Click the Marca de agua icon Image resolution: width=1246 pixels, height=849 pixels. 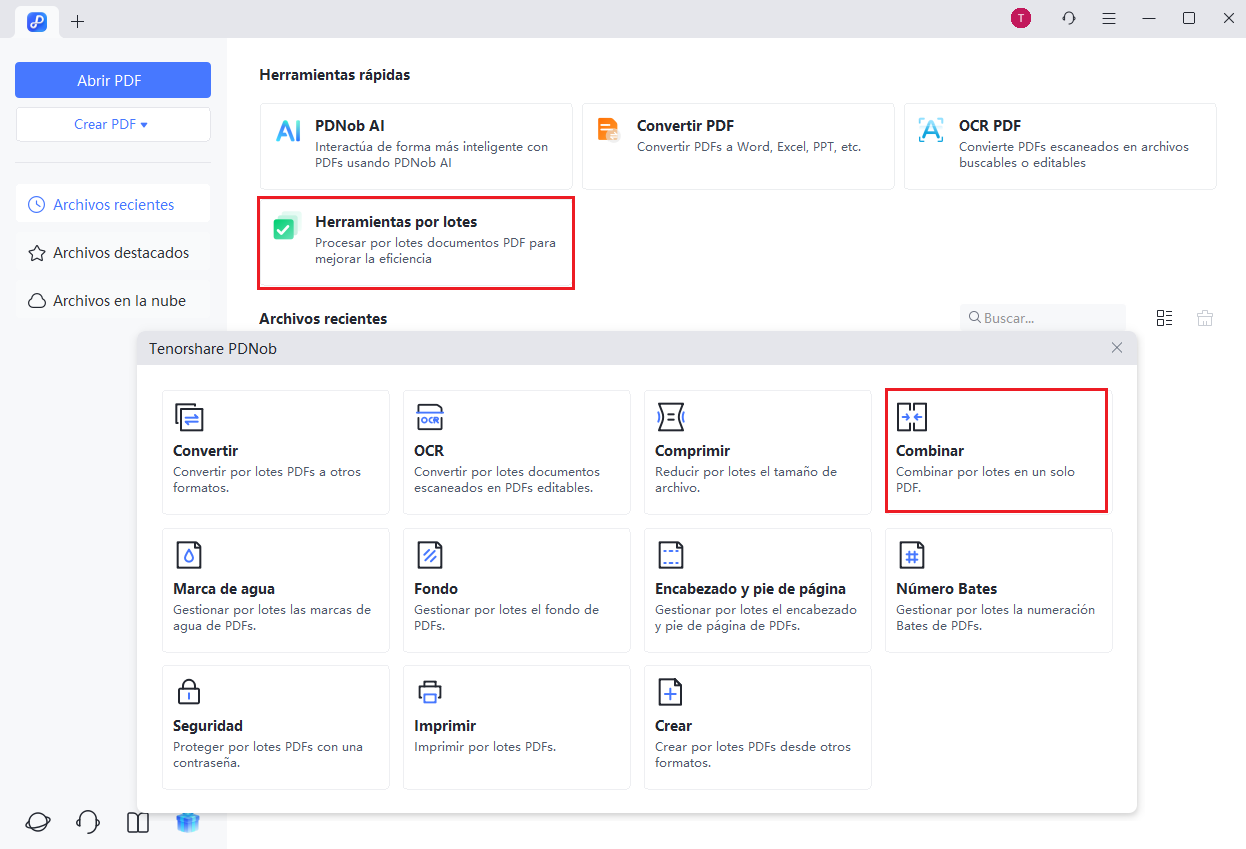coord(189,555)
